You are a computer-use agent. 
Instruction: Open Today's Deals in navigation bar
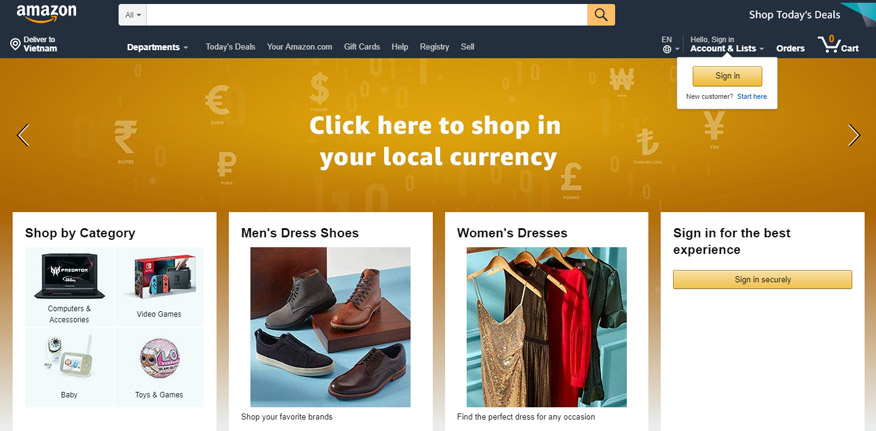(230, 47)
